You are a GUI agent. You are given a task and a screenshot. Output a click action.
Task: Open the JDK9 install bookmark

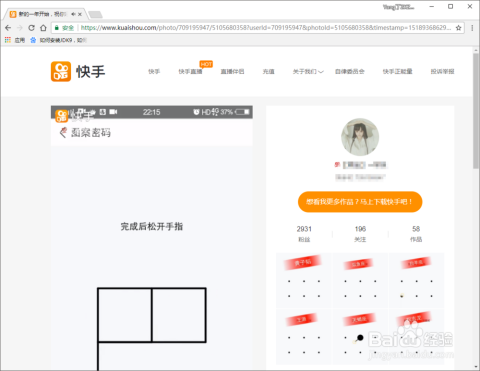(x=59, y=40)
